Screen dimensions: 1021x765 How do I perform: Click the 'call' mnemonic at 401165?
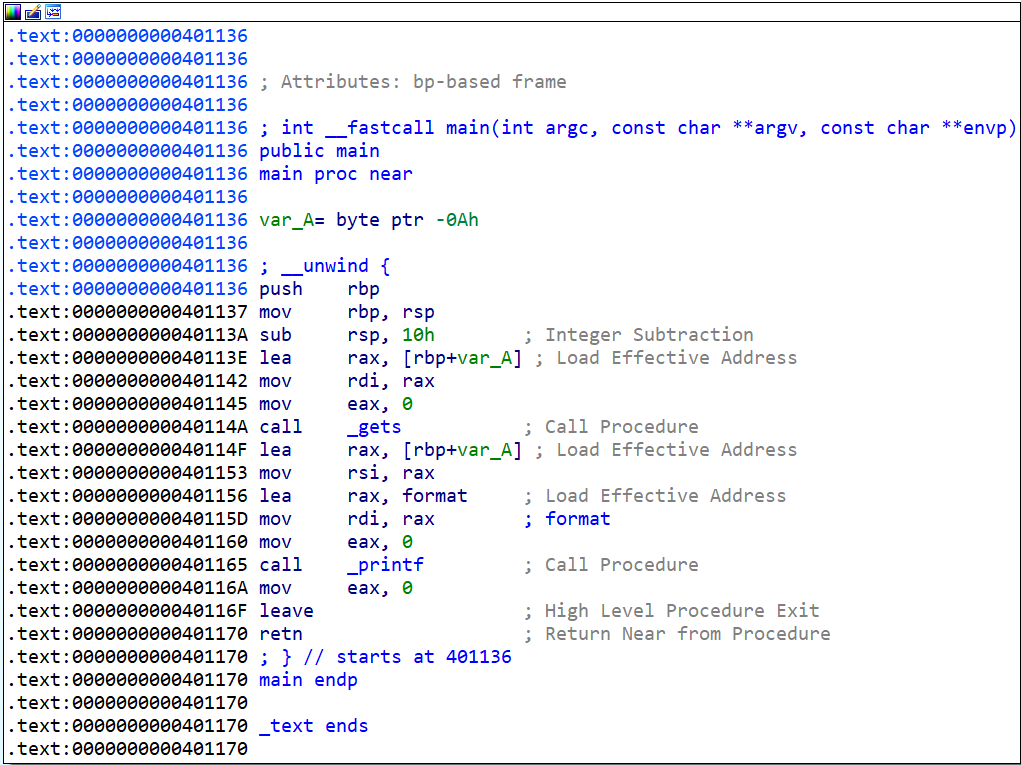pos(281,565)
